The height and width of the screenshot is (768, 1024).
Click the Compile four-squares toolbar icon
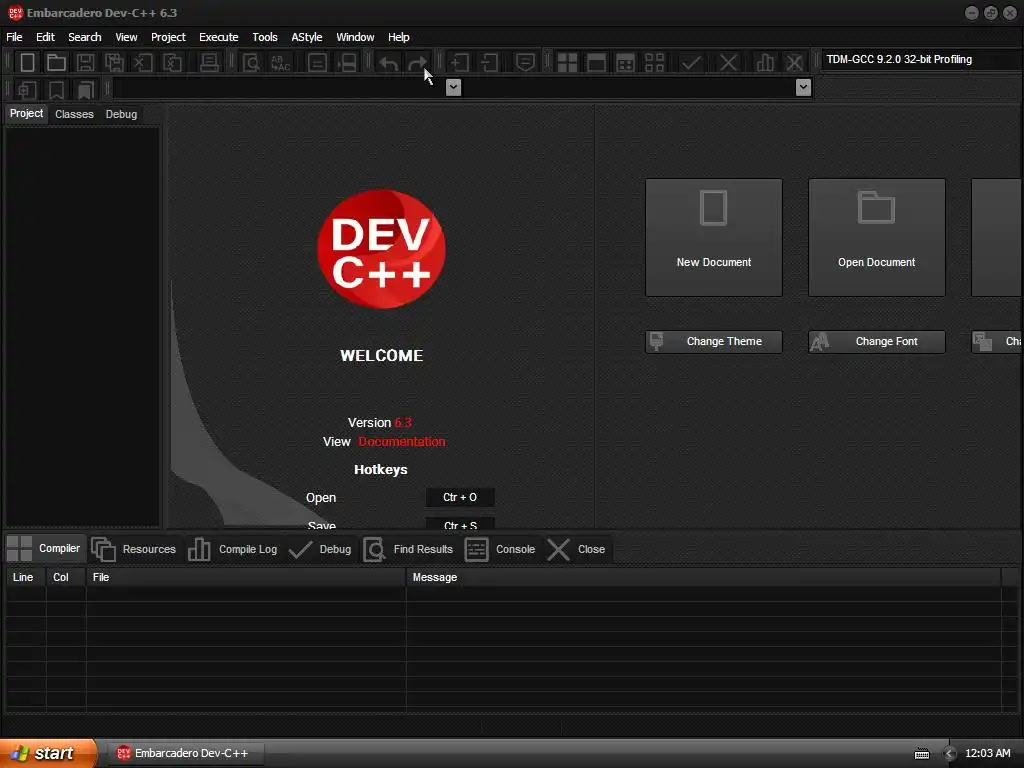pos(567,63)
